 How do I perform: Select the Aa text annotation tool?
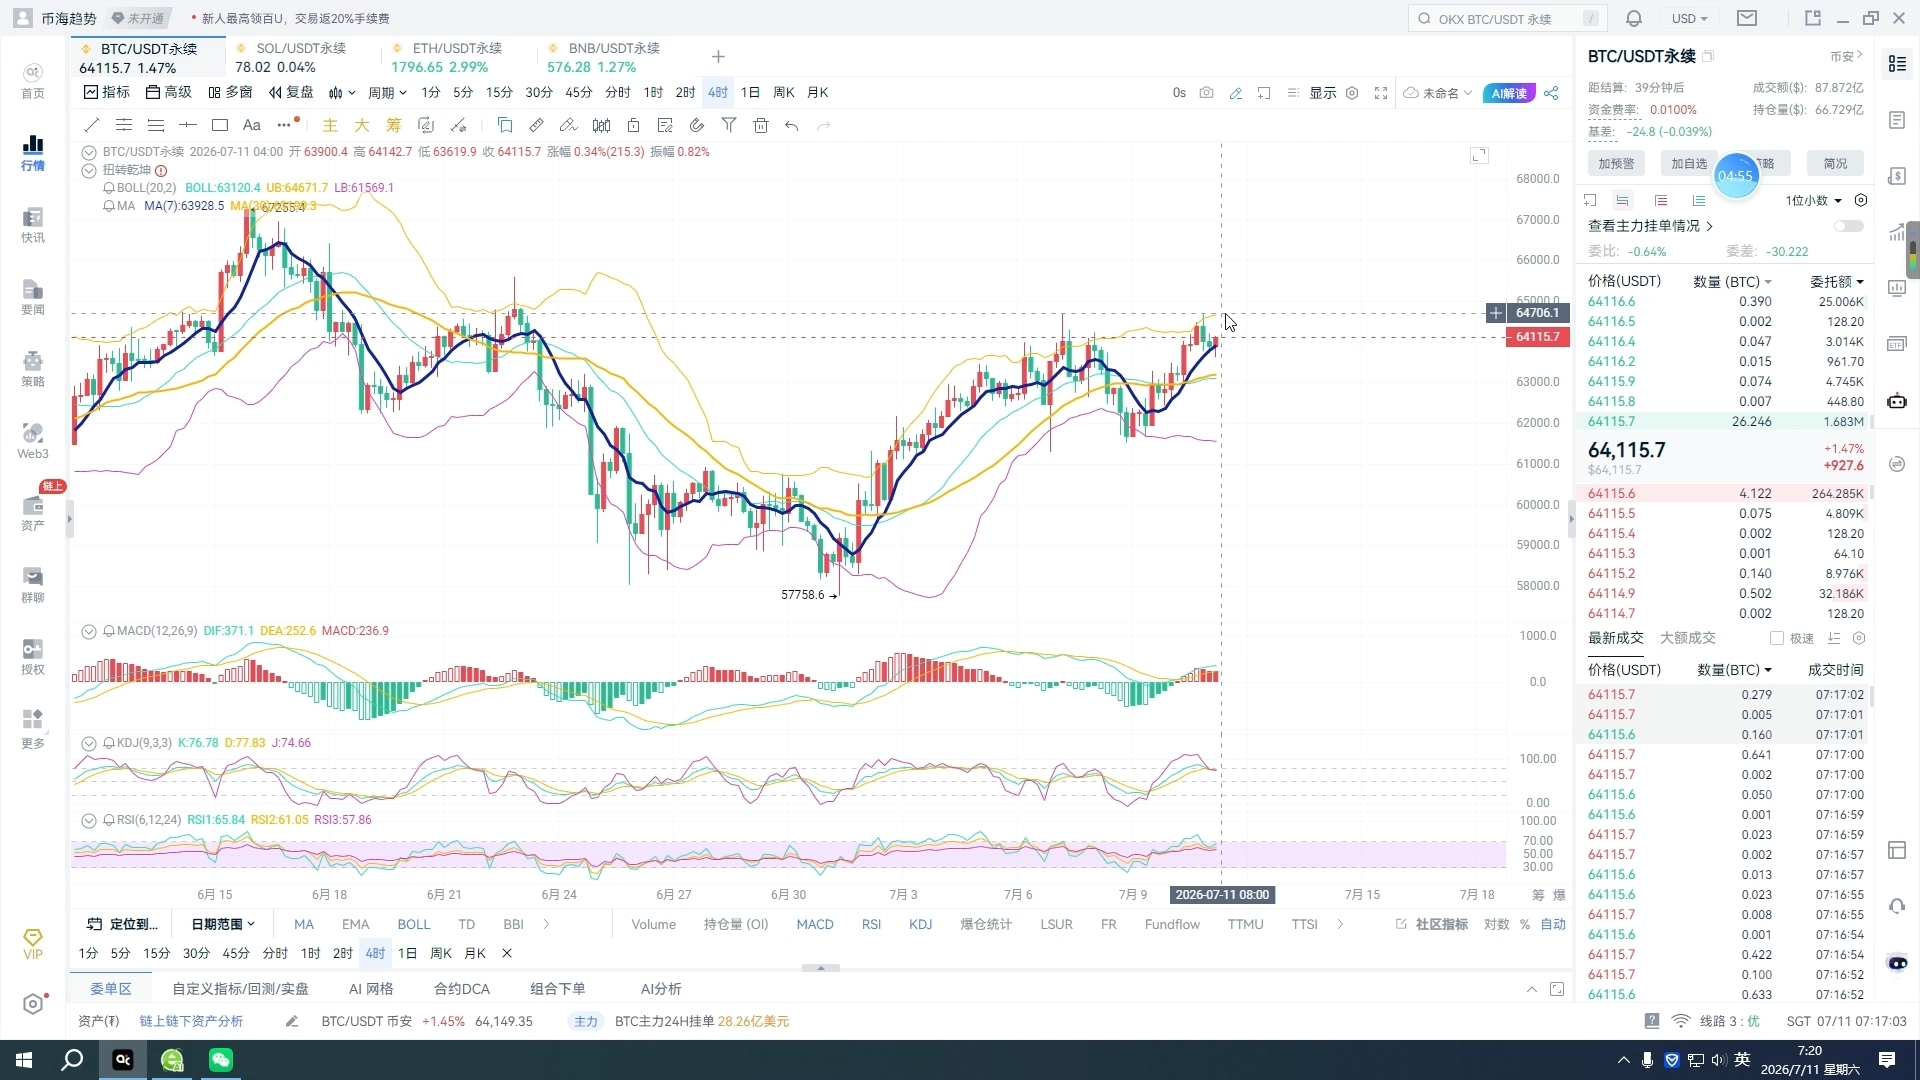coord(252,125)
